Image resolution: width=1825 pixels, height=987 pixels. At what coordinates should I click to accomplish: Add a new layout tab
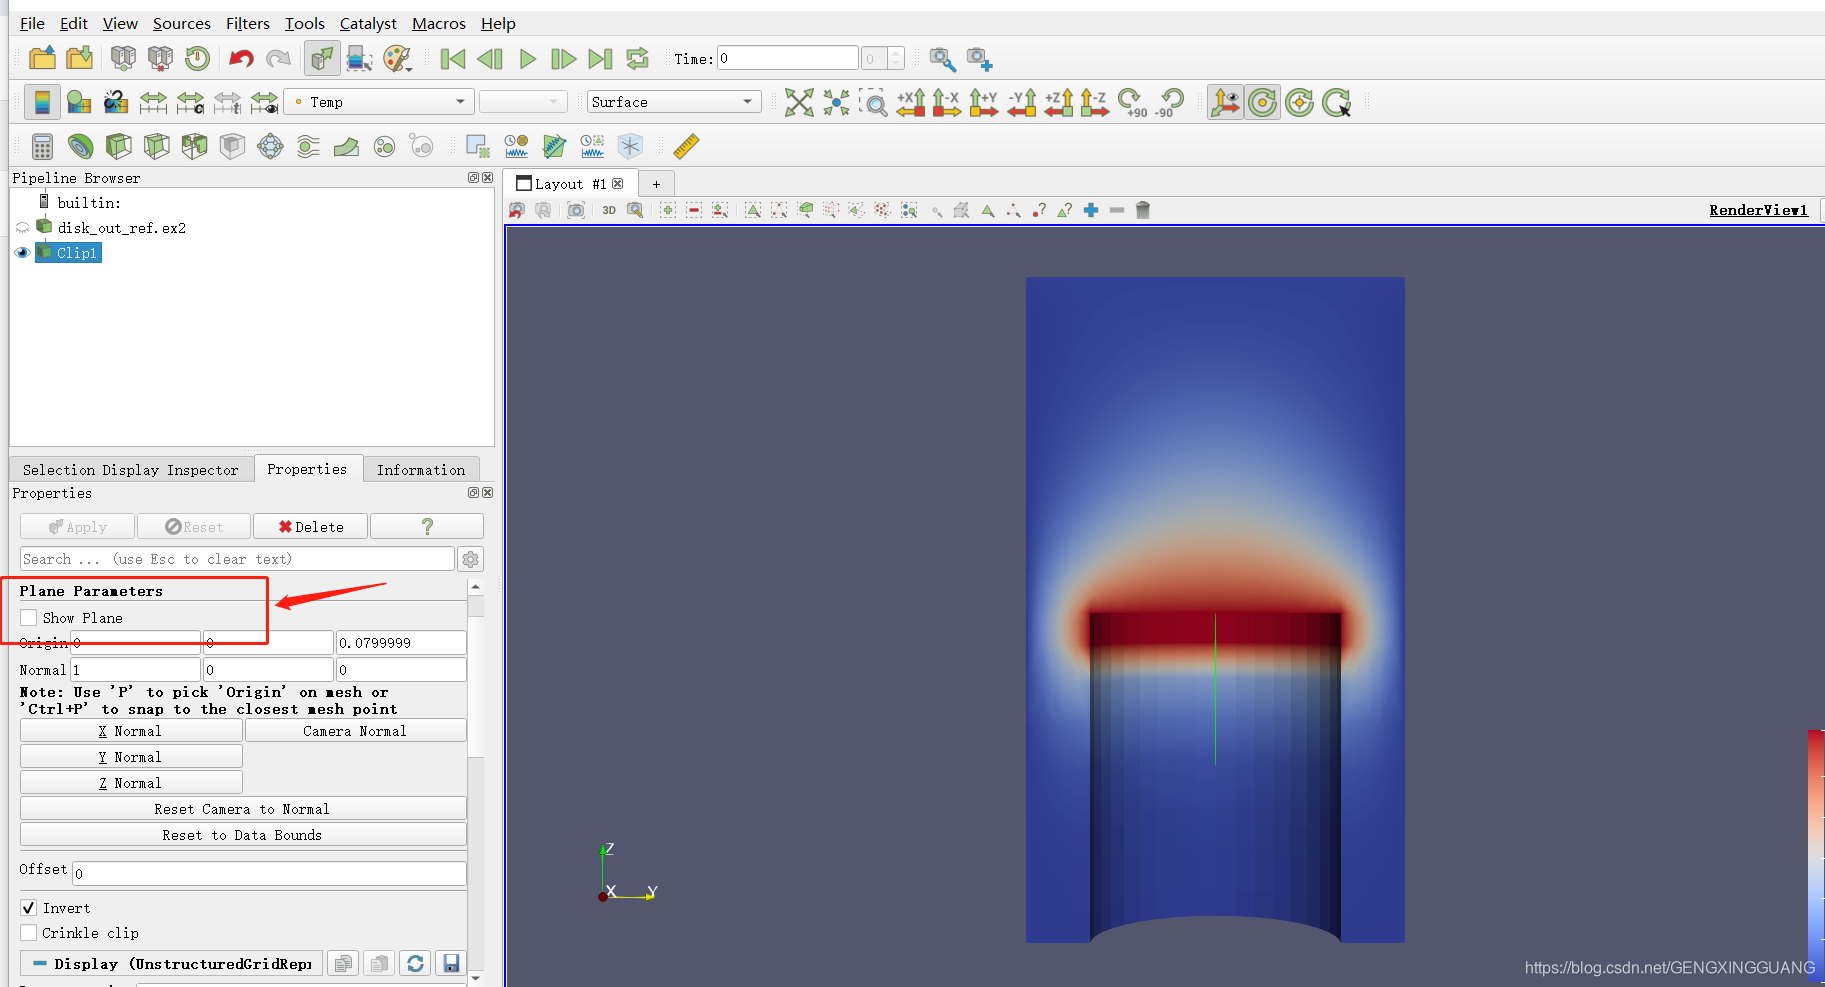coord(656,184)
